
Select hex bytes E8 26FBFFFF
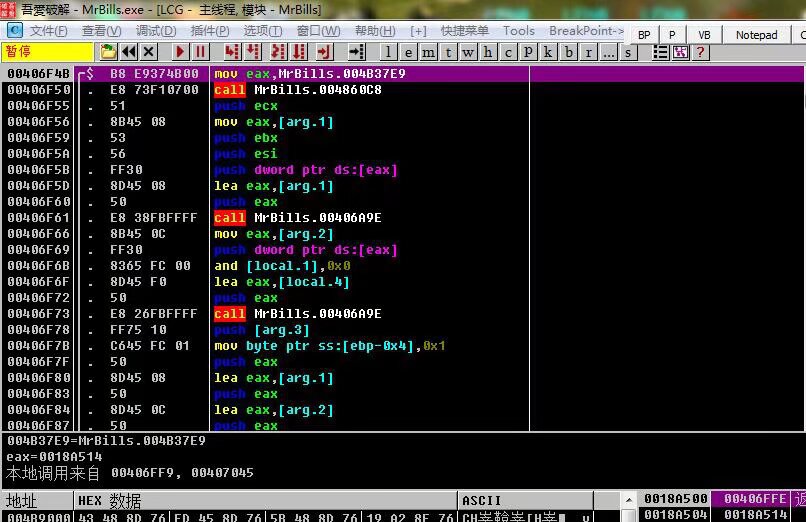click(153, 313)
